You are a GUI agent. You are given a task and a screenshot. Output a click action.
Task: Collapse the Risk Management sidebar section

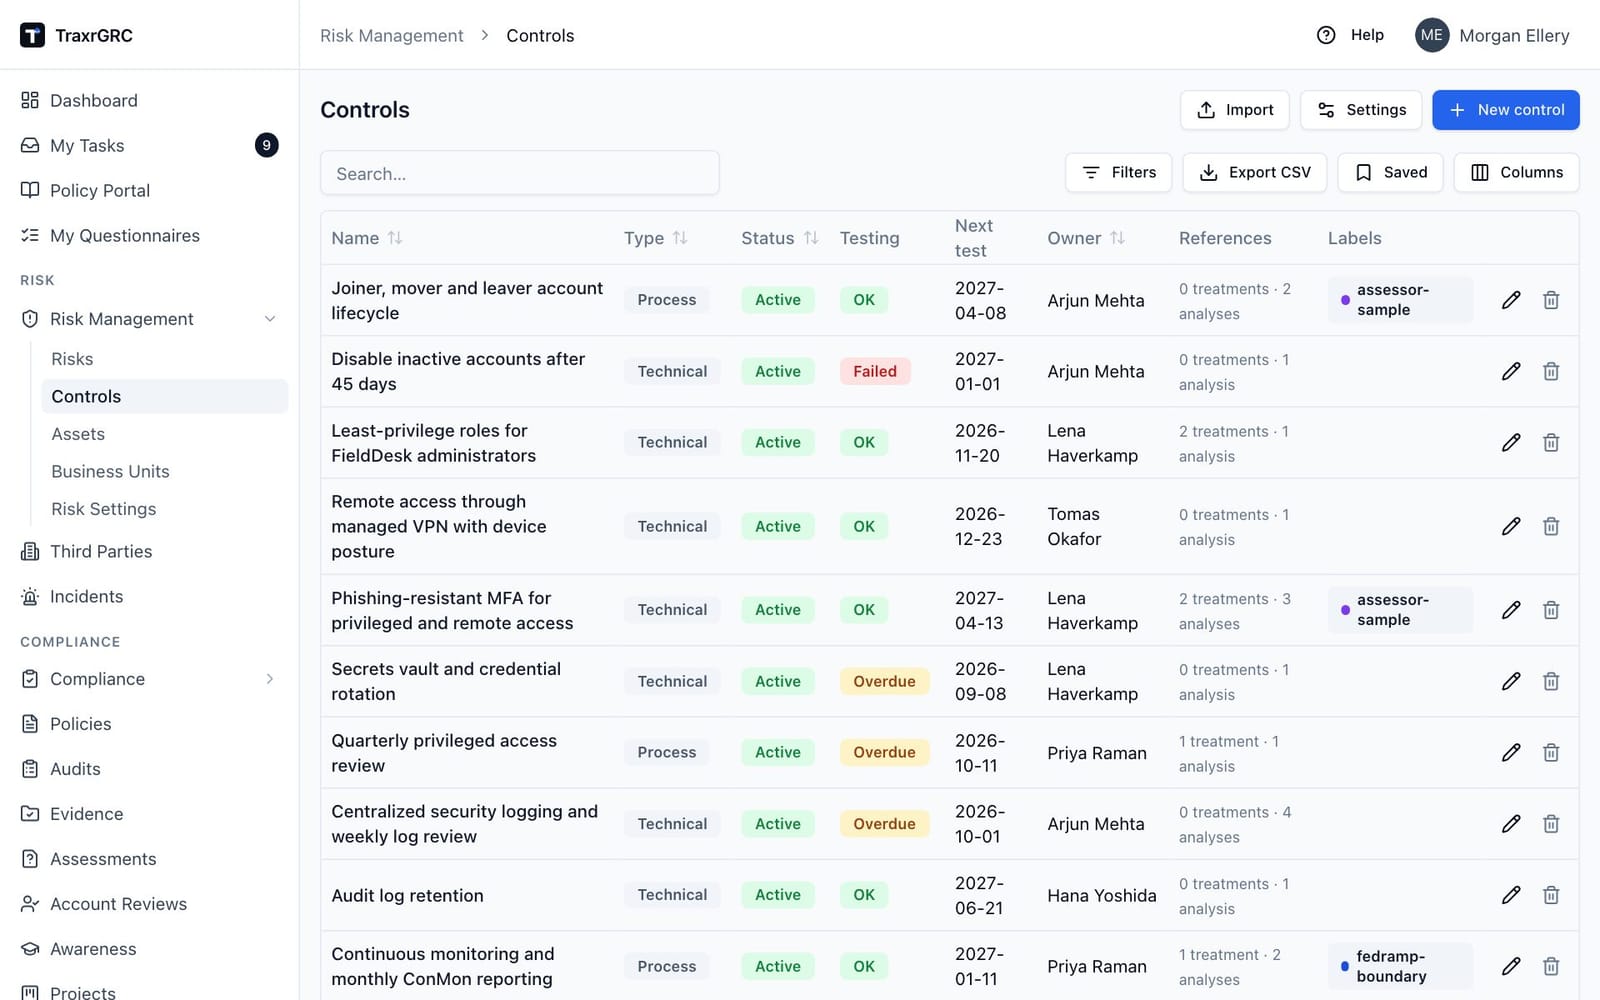(270, 319)
